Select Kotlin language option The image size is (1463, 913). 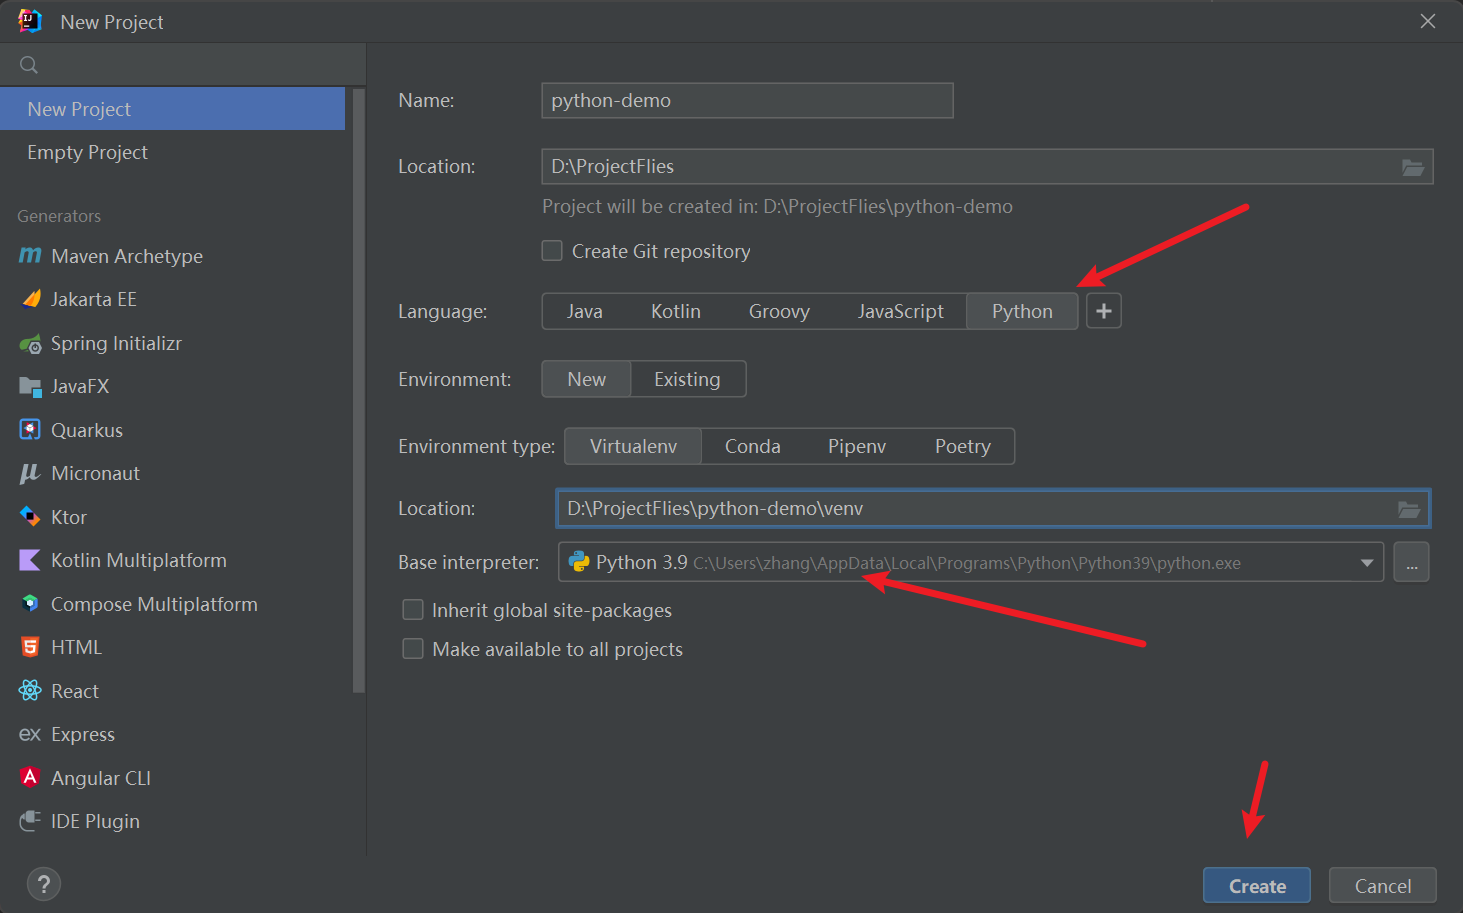coord(676,311)
